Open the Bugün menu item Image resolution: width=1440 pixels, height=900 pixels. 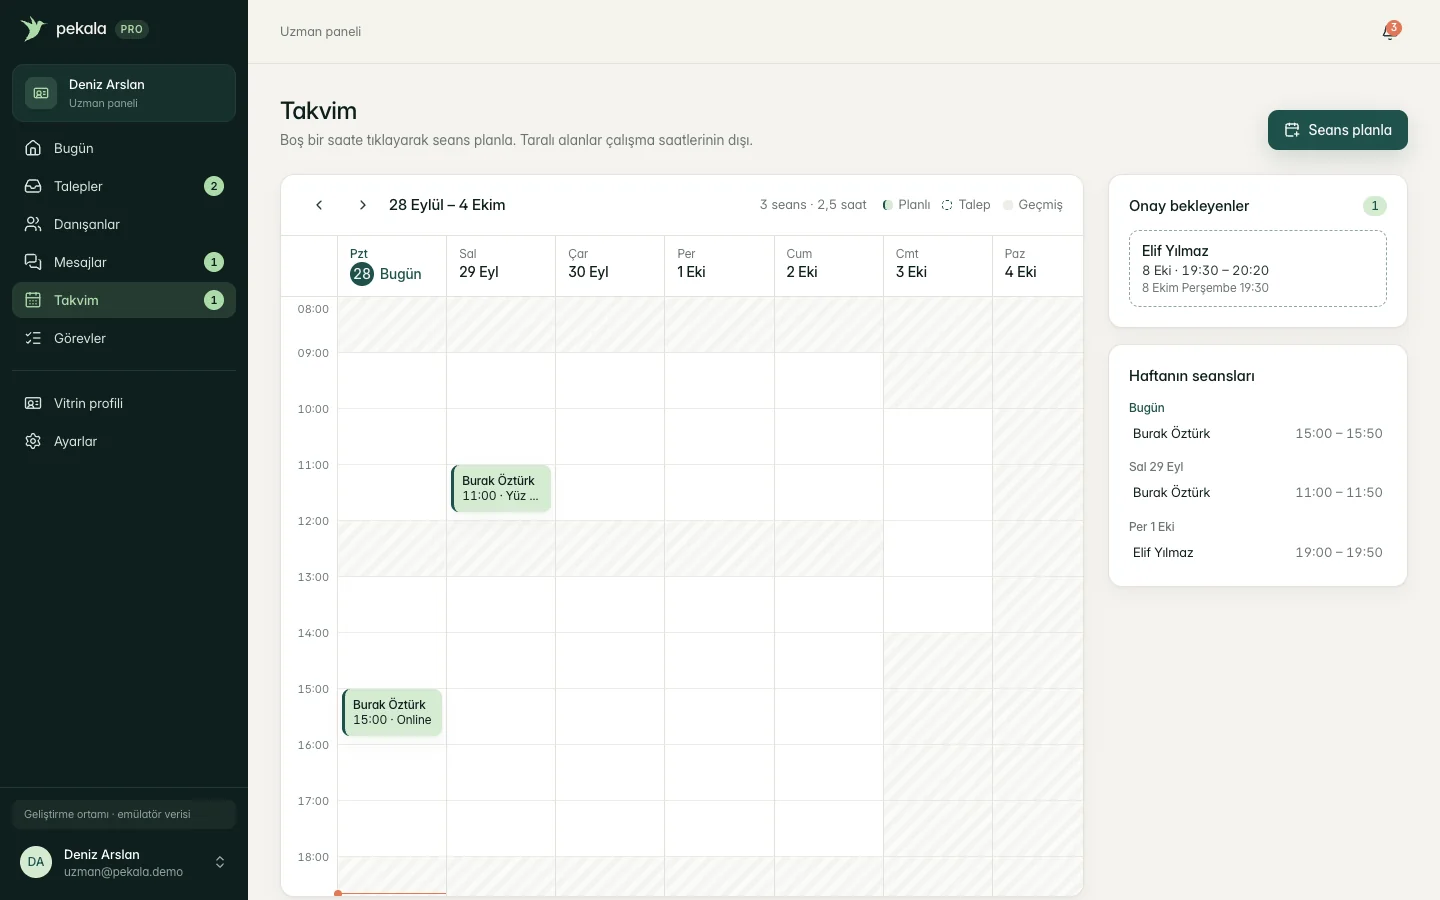[x=124, y=148]
